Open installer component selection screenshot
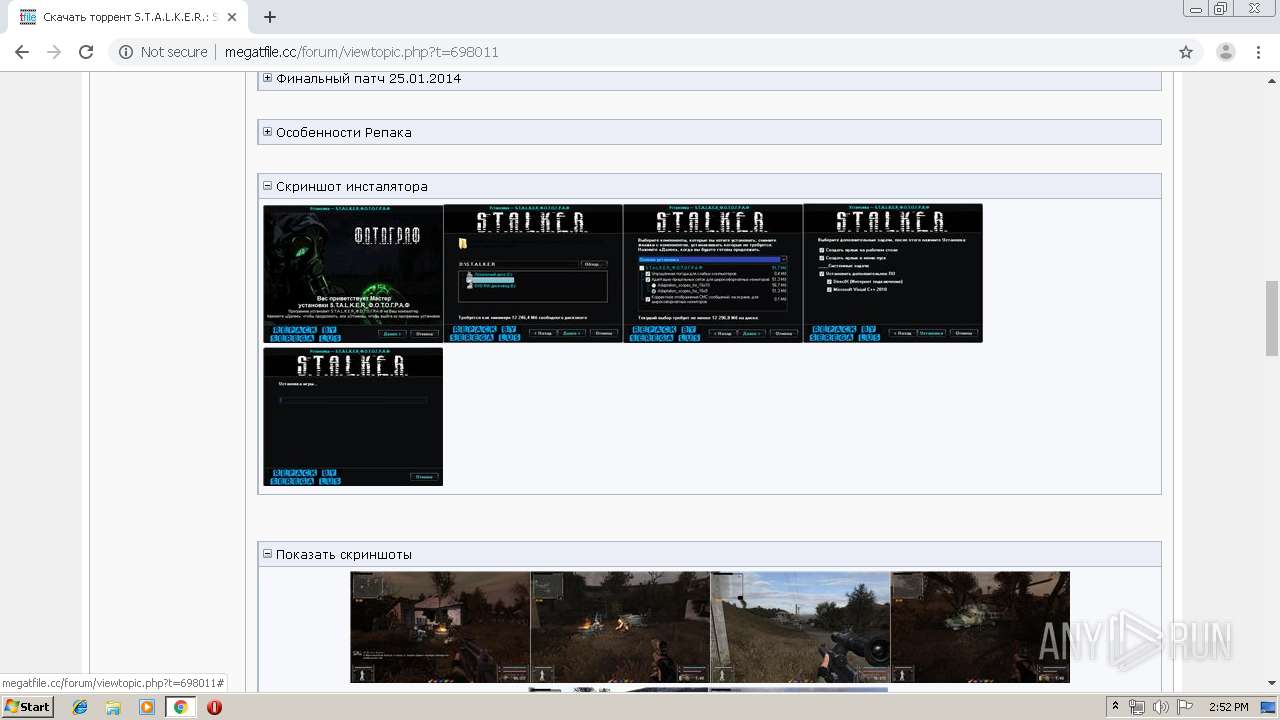Image resolution: width=1280 pixels, height=720 pixels. pos(713,274)
